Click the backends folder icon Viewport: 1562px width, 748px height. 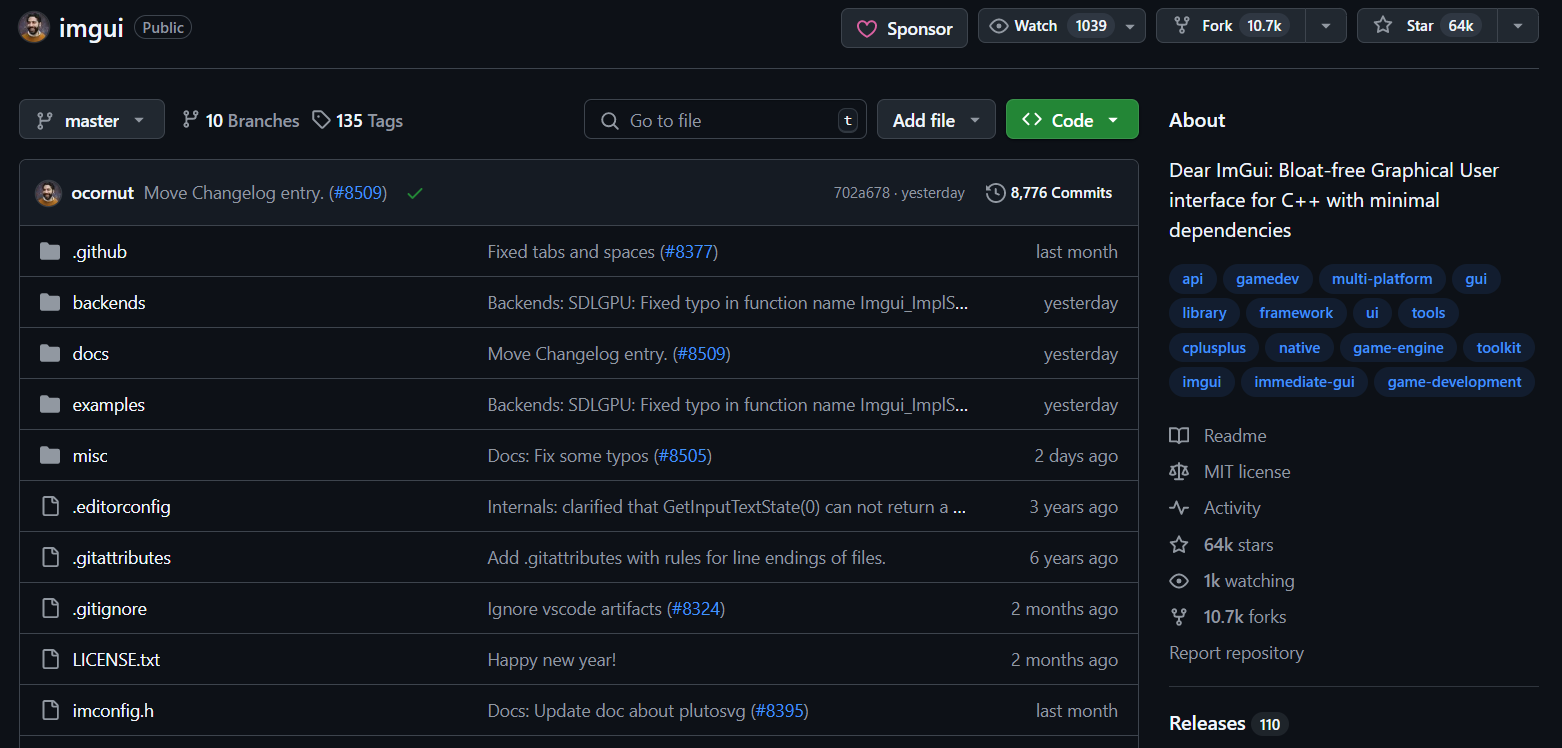point(50,302)
